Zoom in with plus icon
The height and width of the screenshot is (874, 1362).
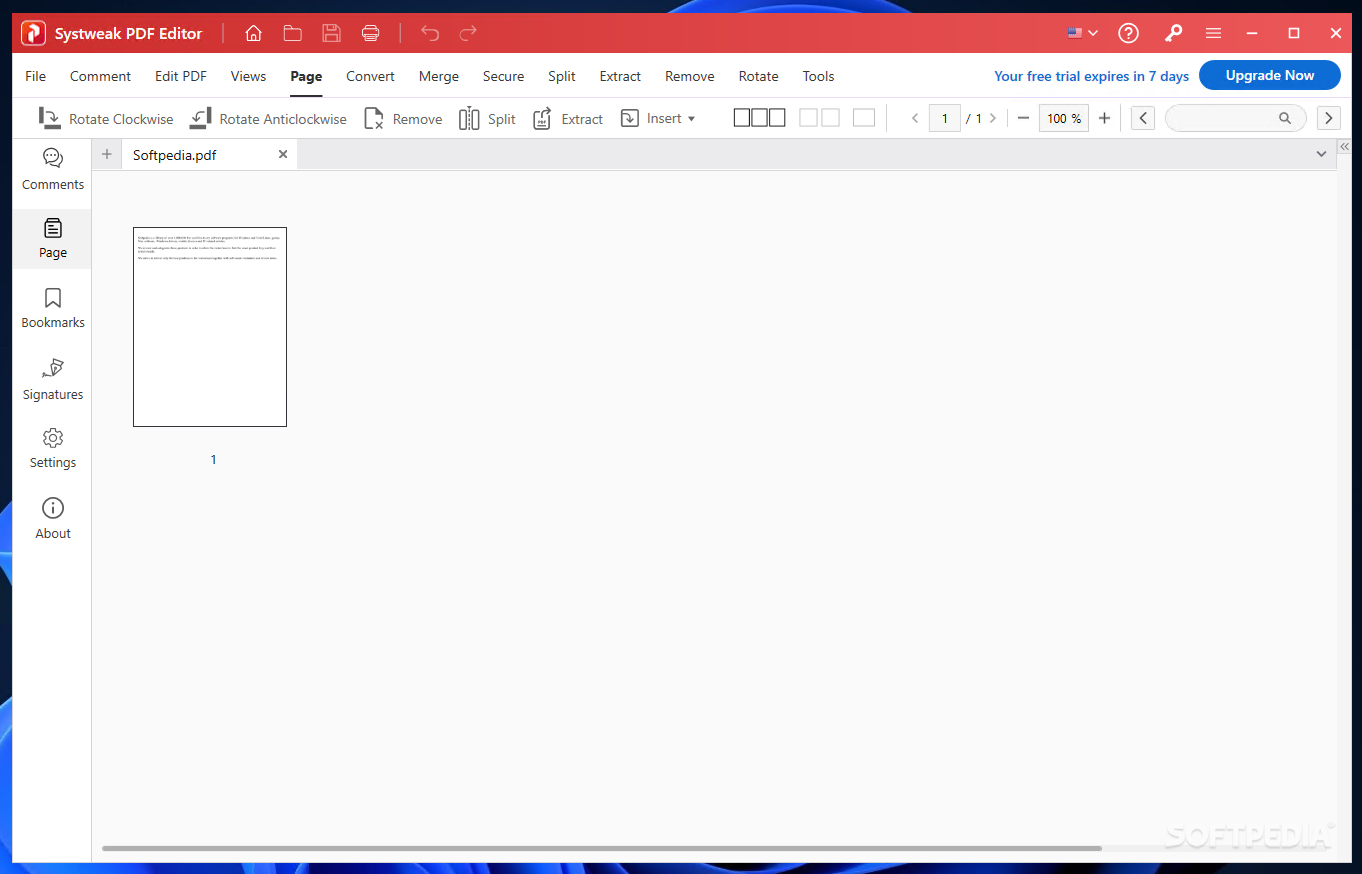1104,118
